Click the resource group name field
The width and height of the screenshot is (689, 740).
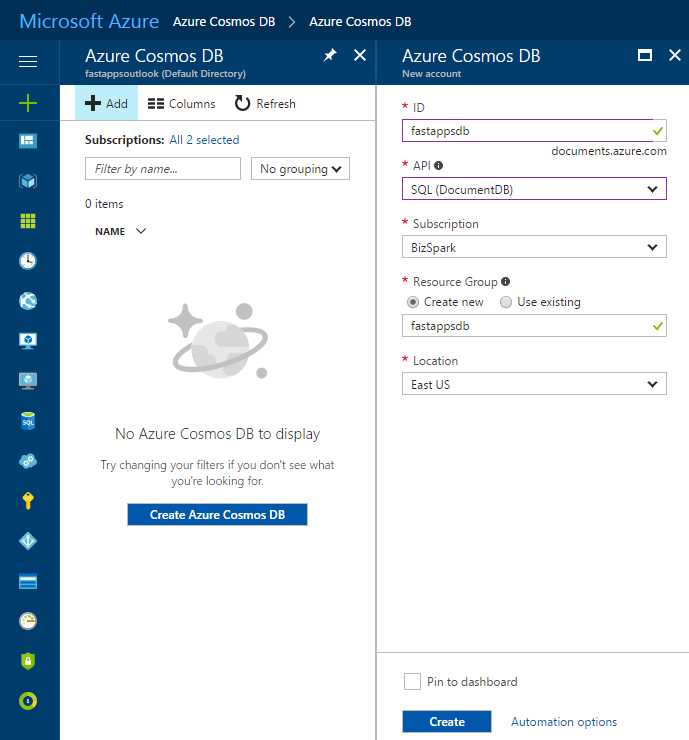(534, 326)
